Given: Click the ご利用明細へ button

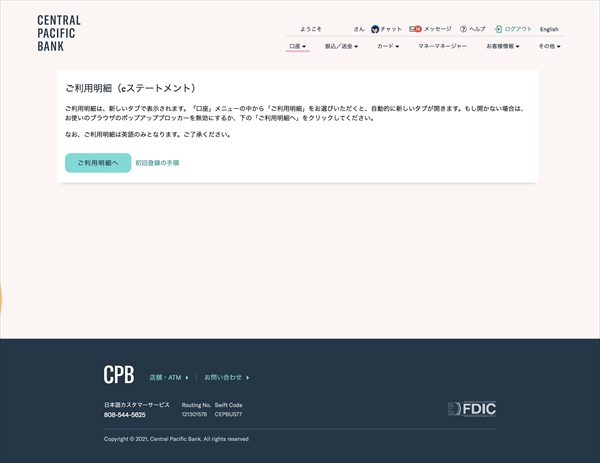Looking at the screenshot, I should (x=98, y=163).
